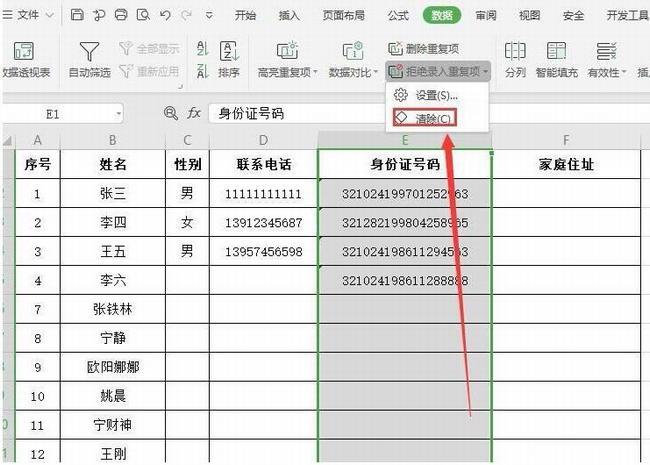Click the Redo arrow icon
650x465 pixels.
[x=186, y=15]
